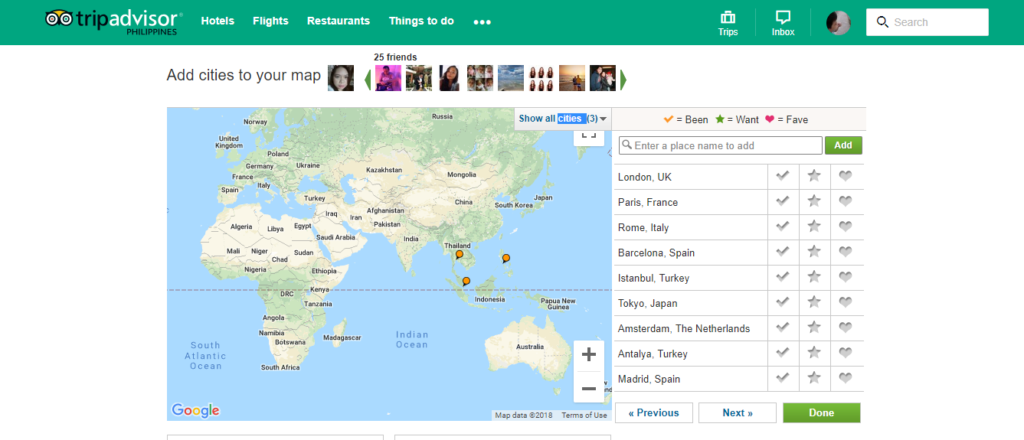Zoom in on the map with plus

[x=589, y=354]
